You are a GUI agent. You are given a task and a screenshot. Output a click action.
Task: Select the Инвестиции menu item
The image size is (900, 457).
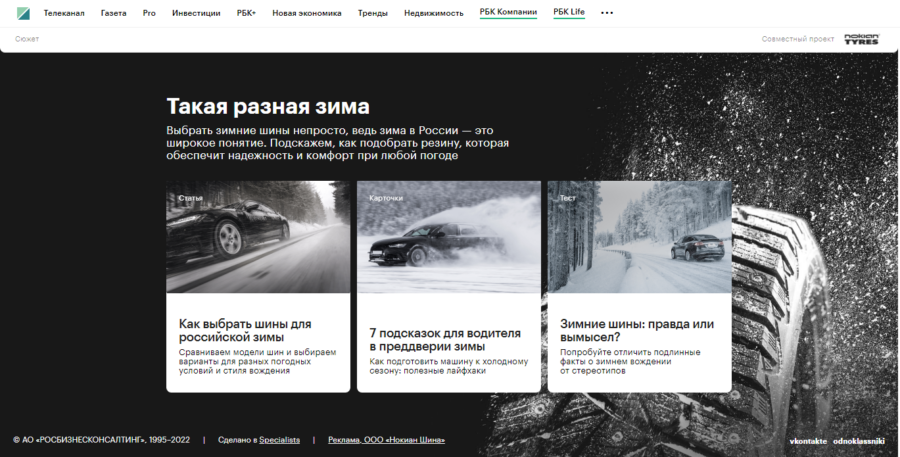pos(196,13)
